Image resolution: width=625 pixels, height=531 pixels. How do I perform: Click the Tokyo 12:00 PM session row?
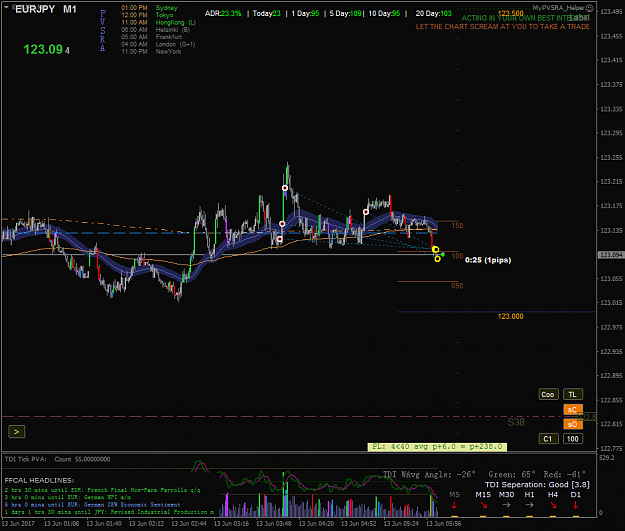tap(147, 15)
